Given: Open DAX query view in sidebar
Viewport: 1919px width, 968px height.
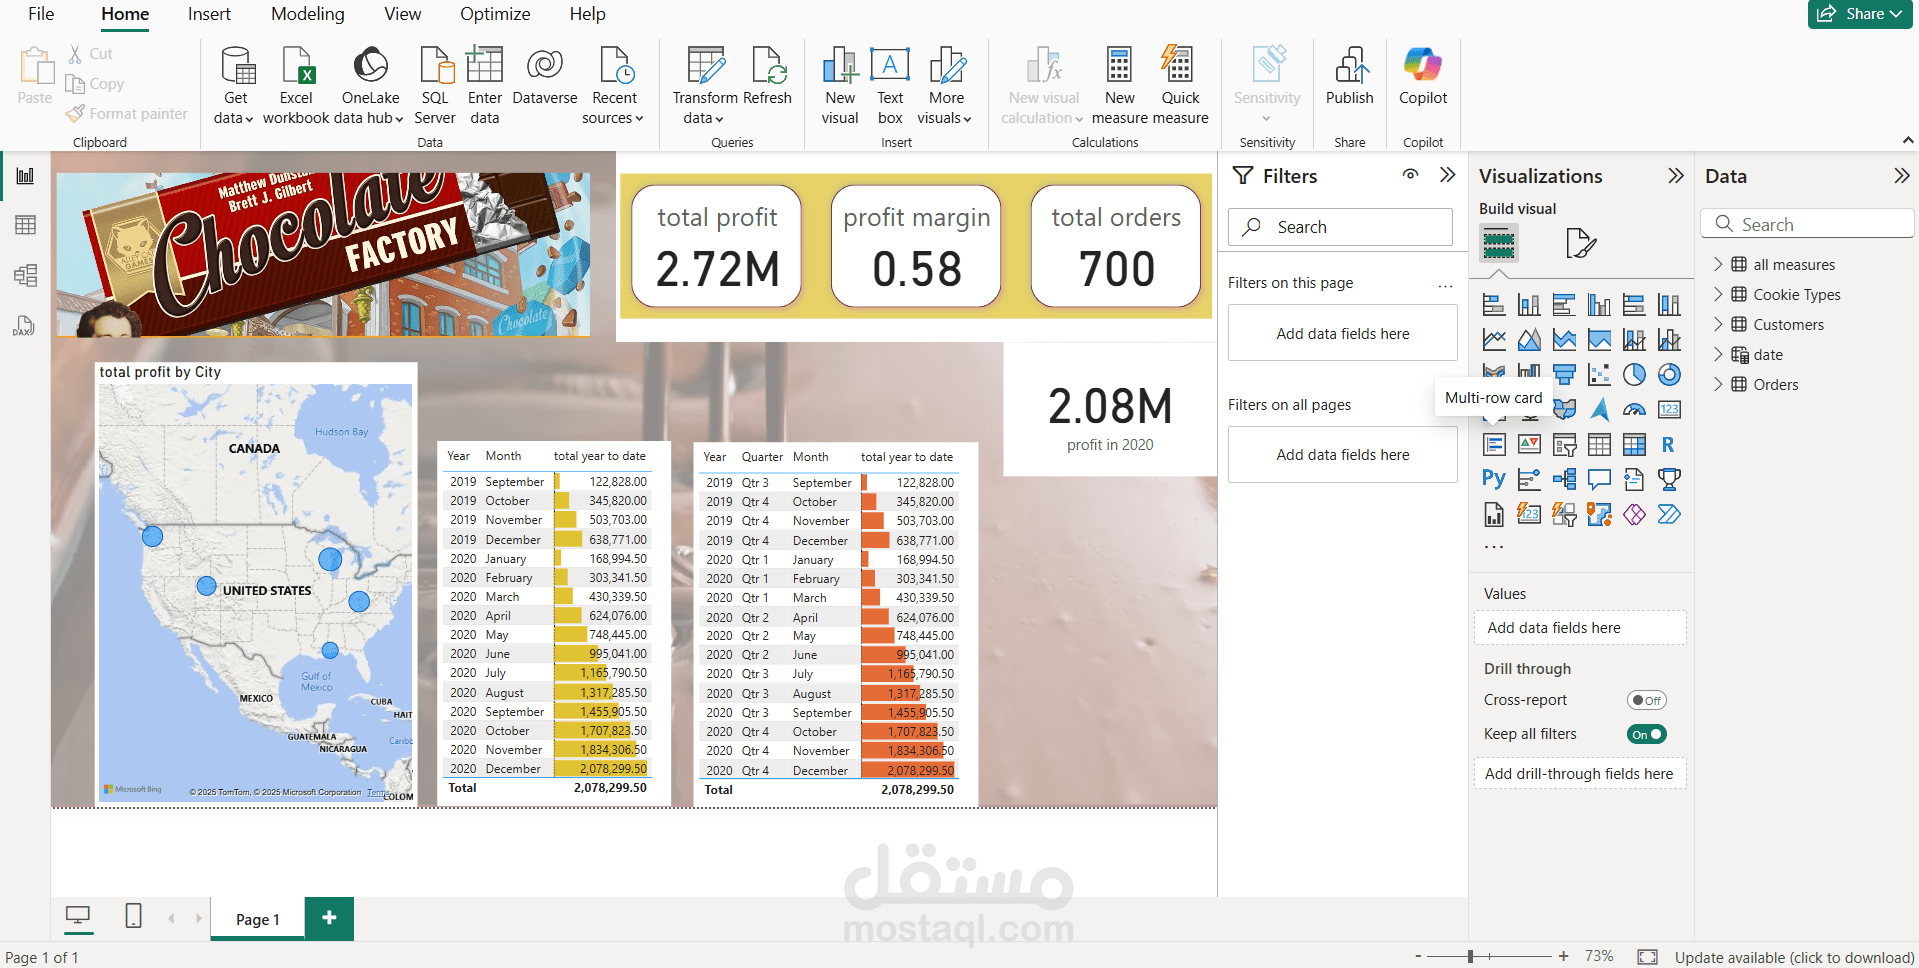Looking at the screenshot, I should click(25, 326).
